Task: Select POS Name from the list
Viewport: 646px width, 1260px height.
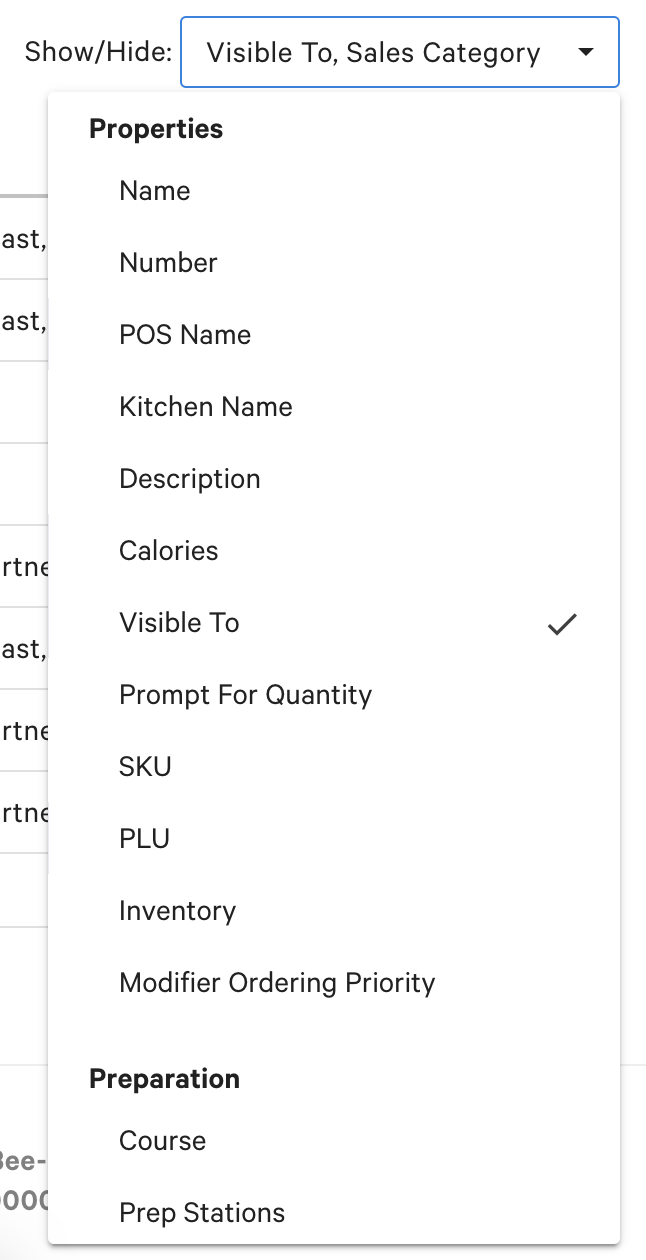Action: [185, 335]
